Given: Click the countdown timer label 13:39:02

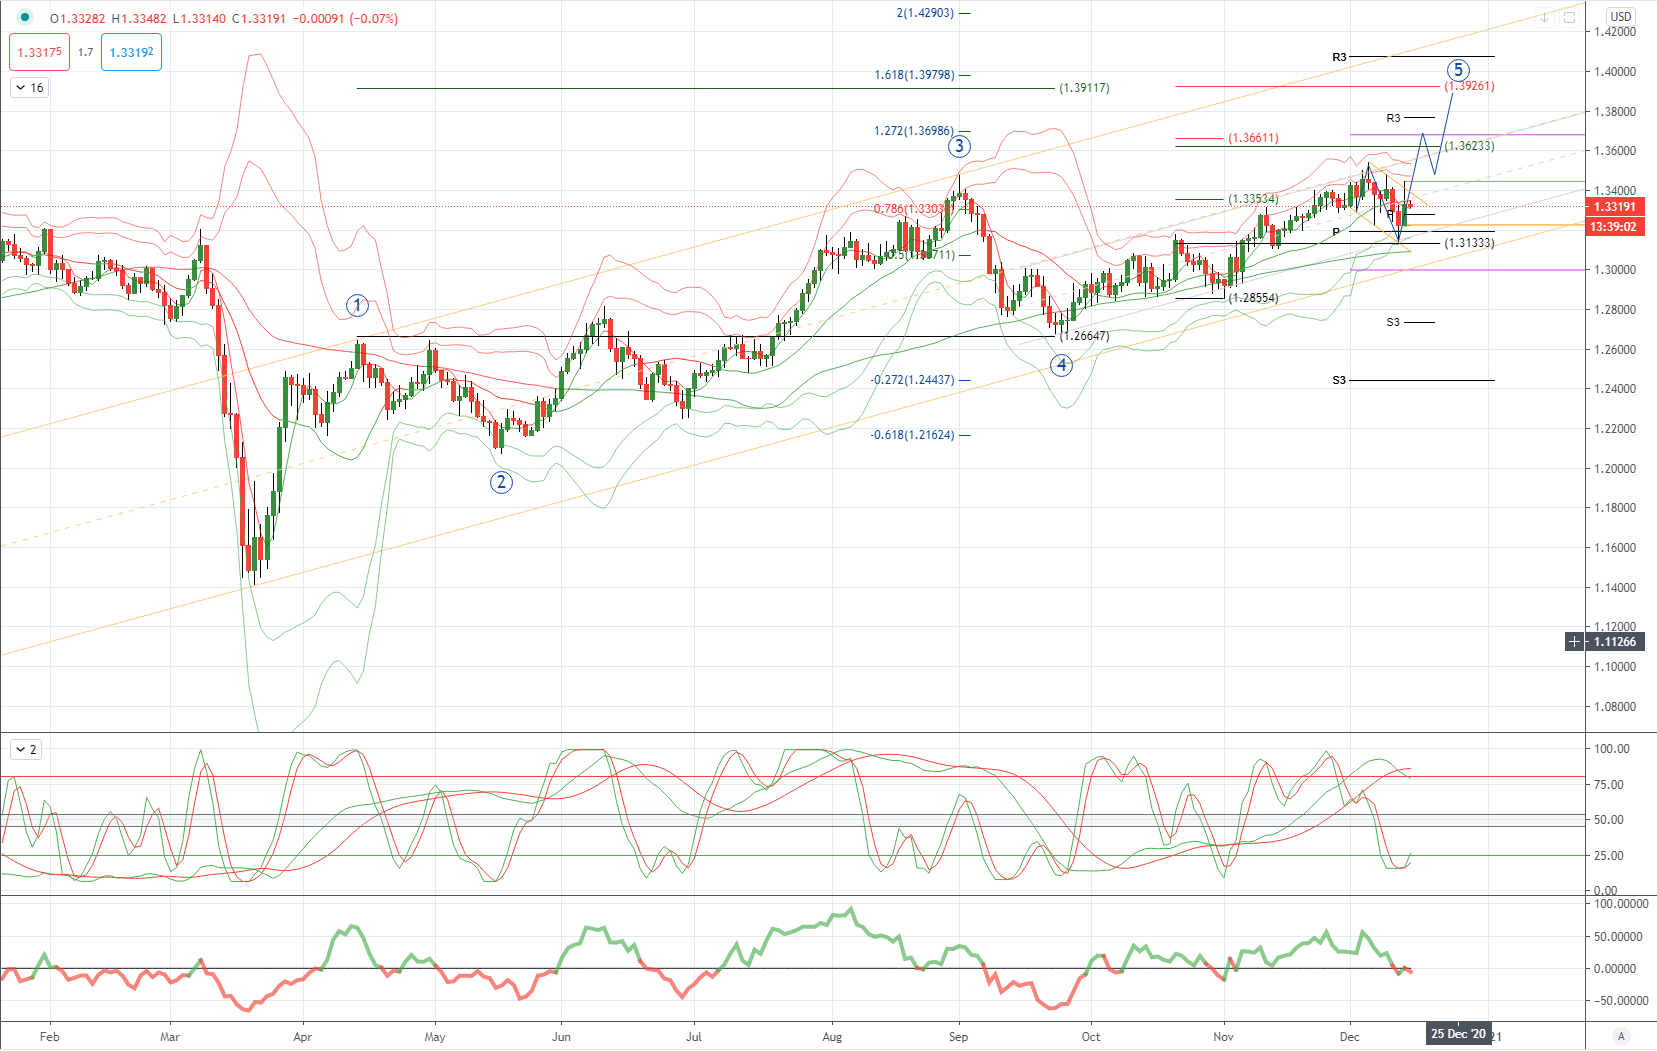Looking at the screenshot, I should (x=1614, y=227).
